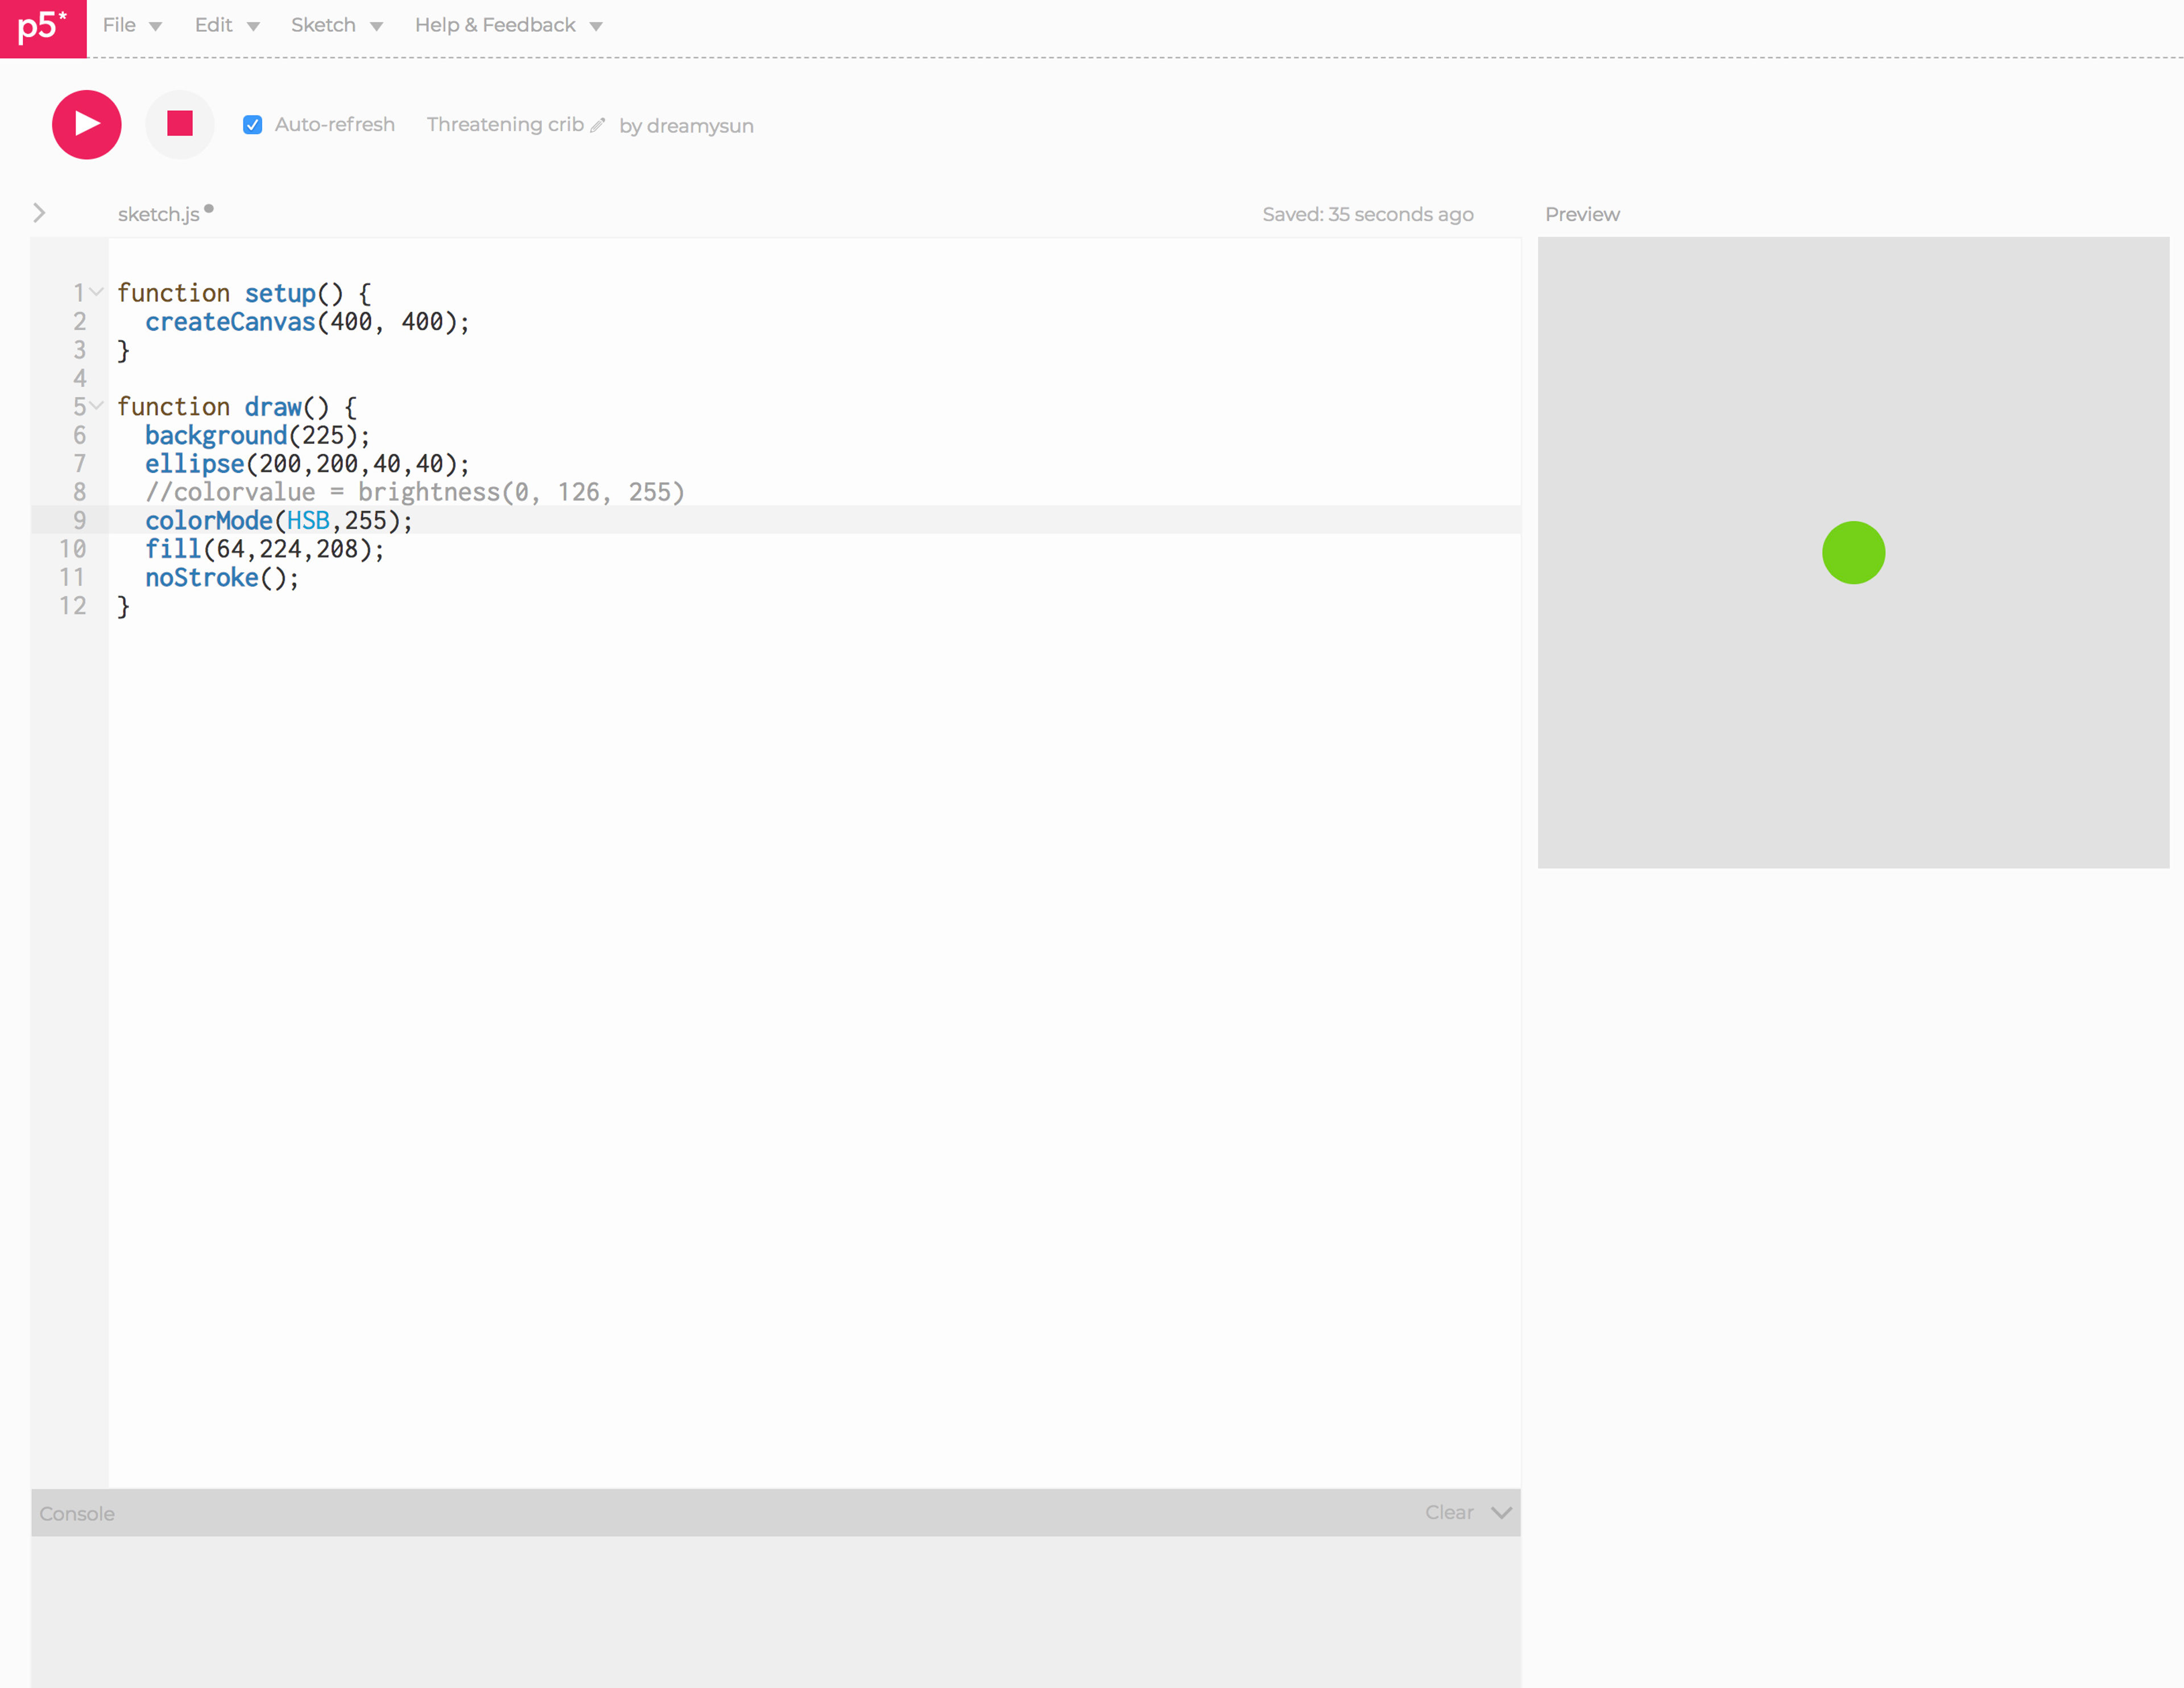Open the dreamysun author link
This screenshot has width=2184, height=1688.
pyautogui.click(x=700, y=126)
